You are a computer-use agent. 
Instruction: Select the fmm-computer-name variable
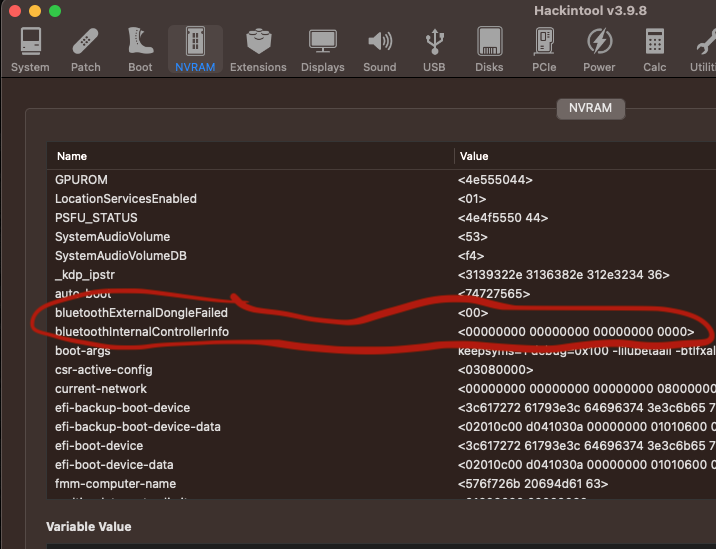(381, 484)
